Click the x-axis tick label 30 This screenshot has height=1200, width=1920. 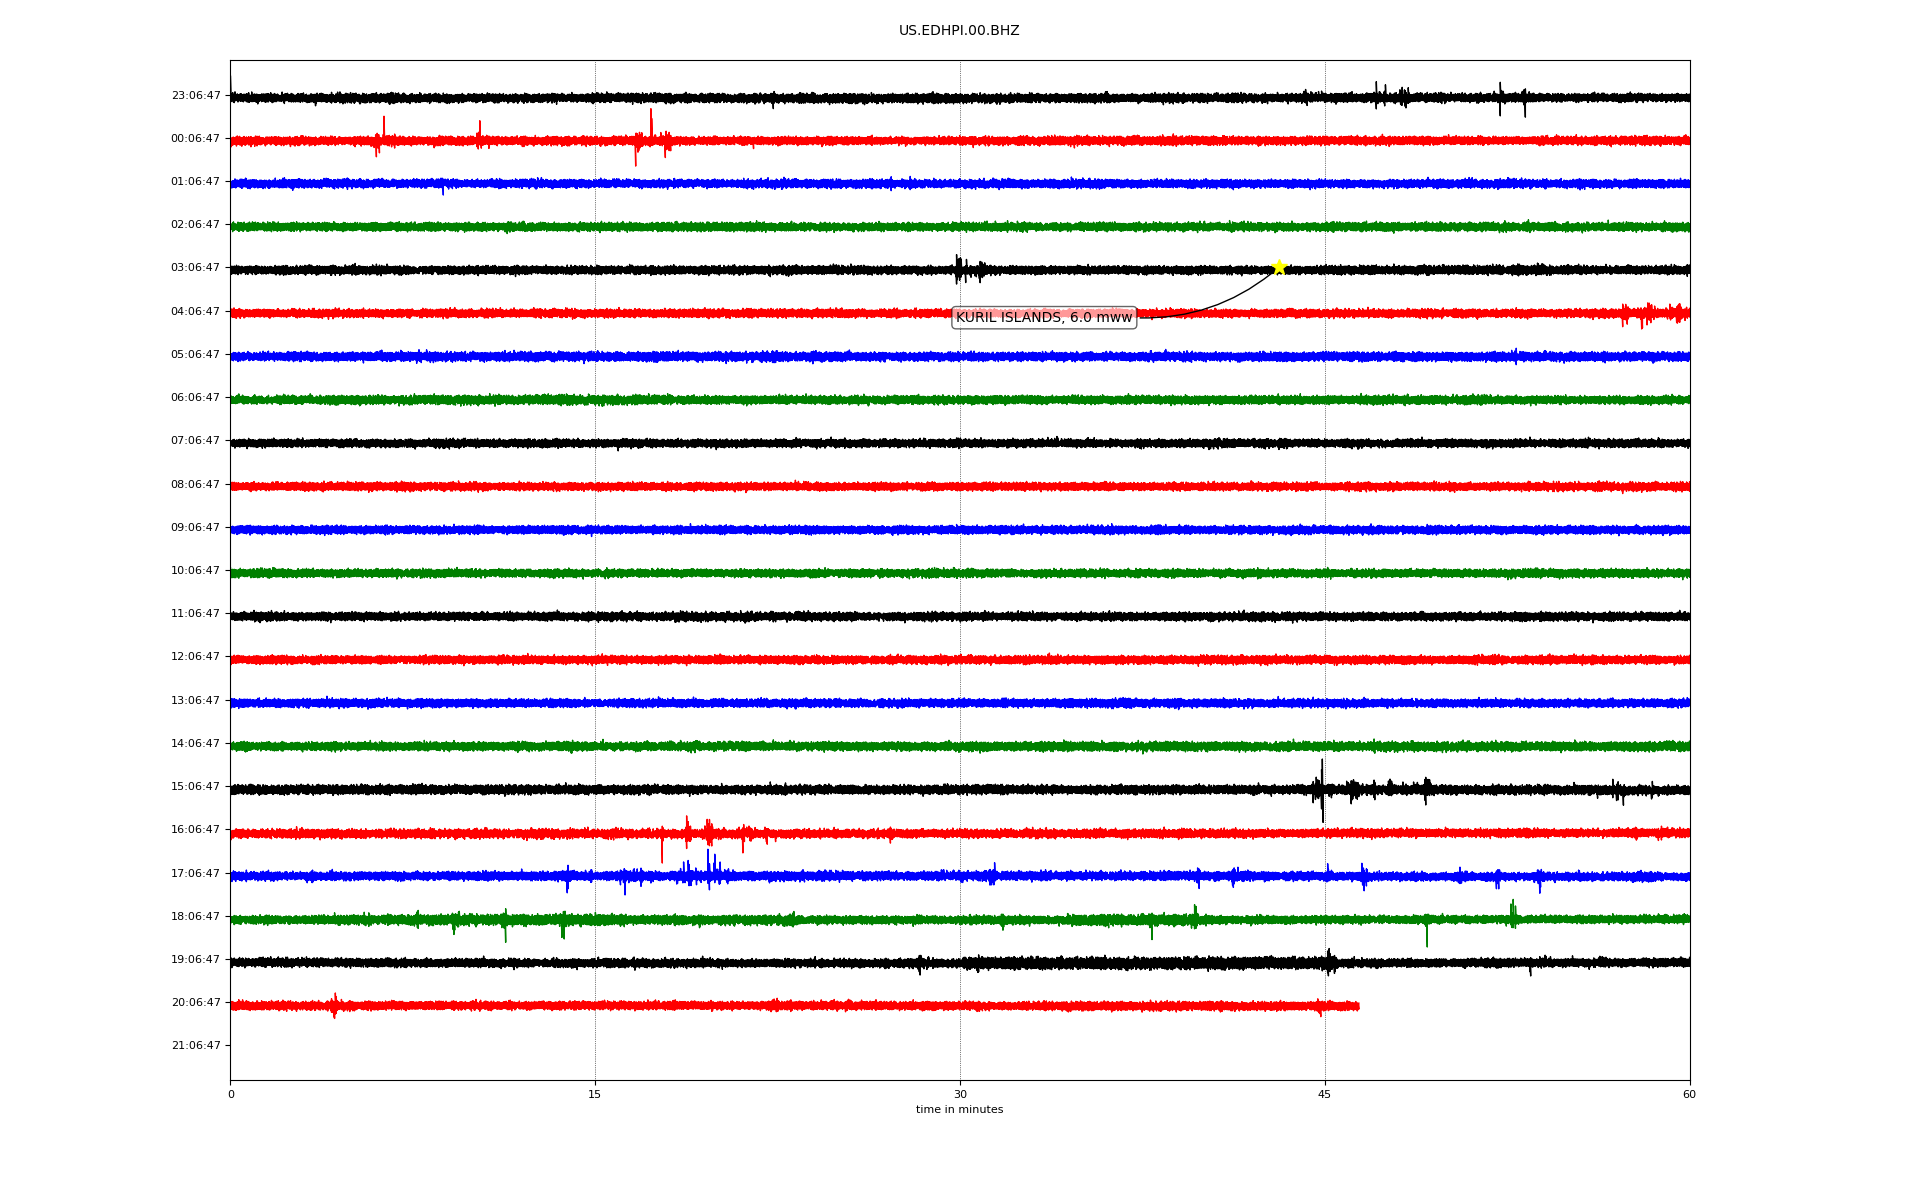[x=960, y=1095]
